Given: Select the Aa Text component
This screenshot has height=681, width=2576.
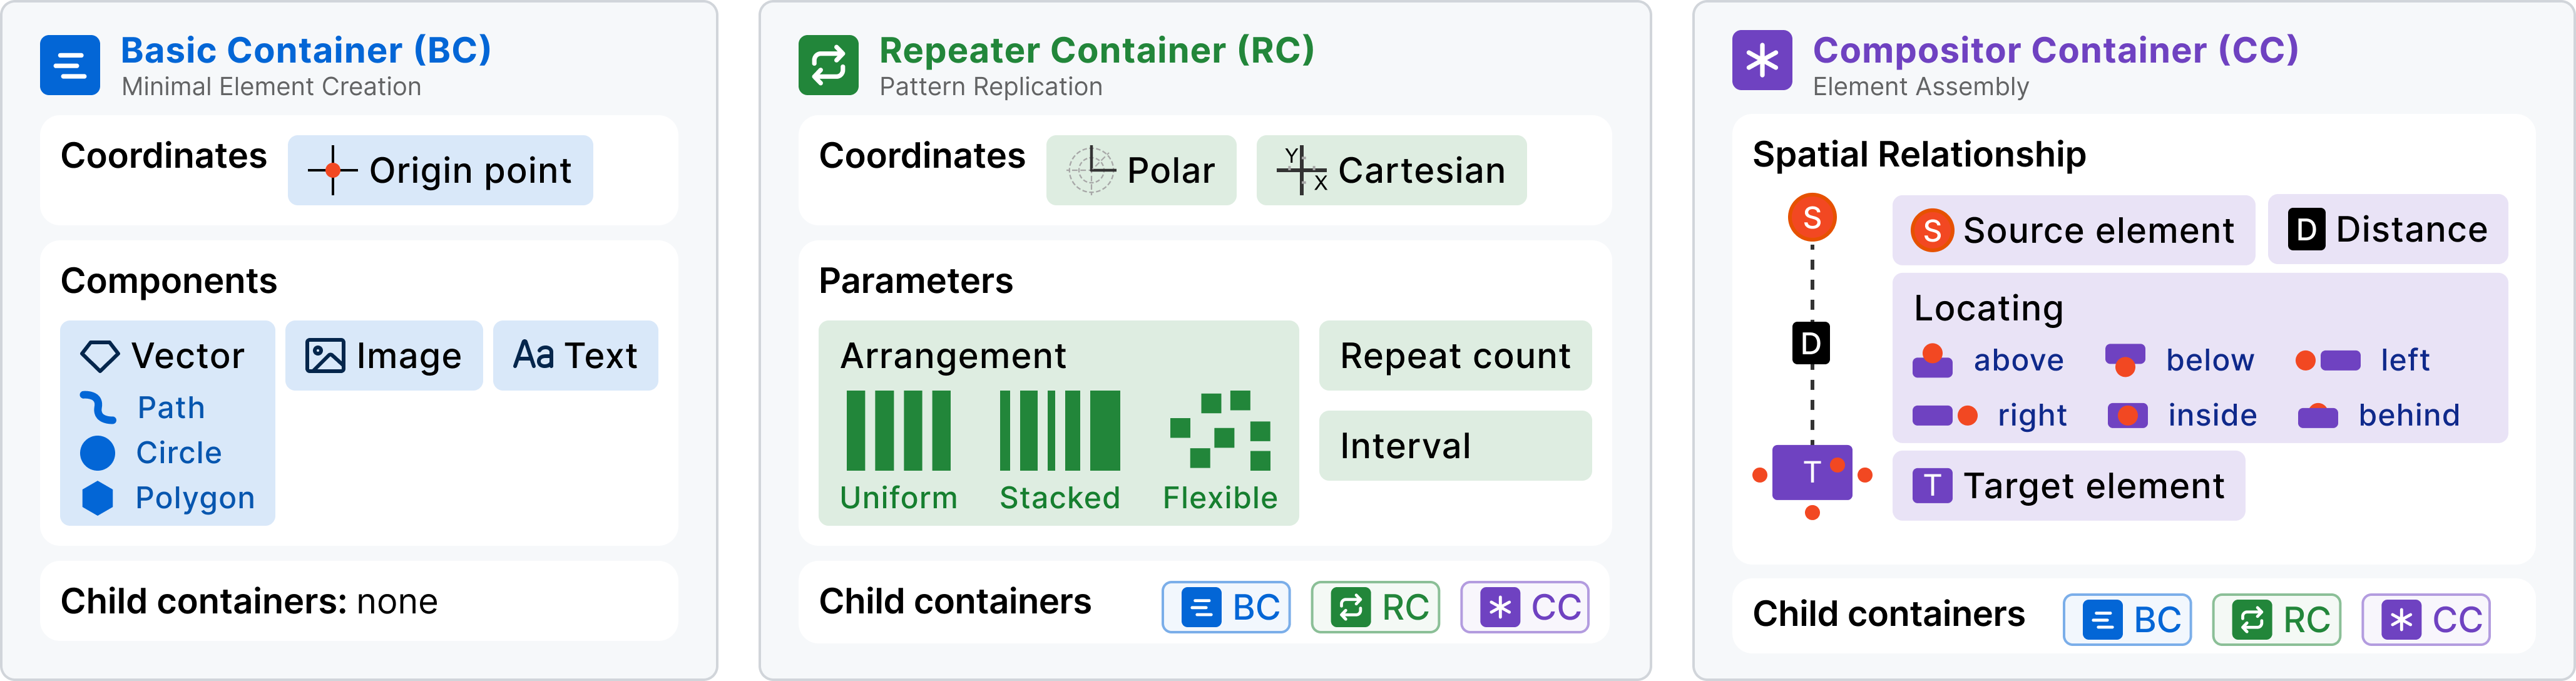Looking at the screenshot, I should (x=575, y=356).
